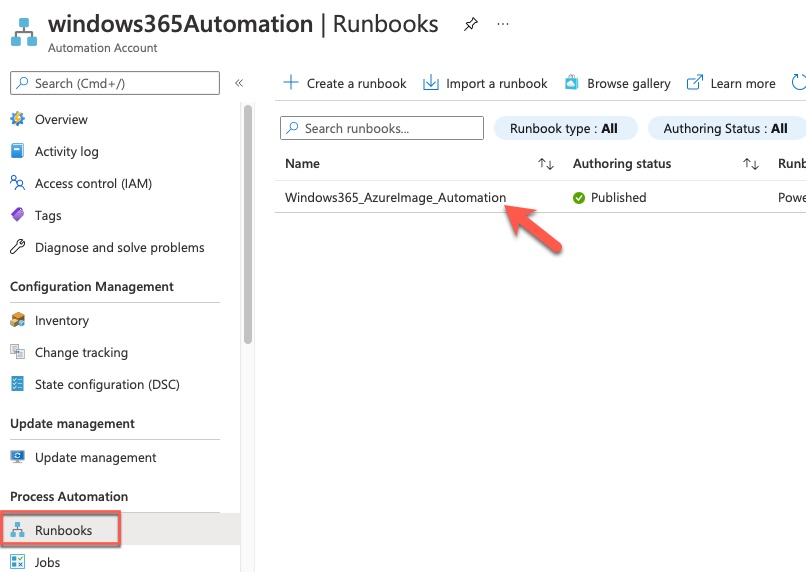The width and height of the screenshot is (806, 572).
Task: Click the Refresh icon in the toolbar
Action: [x=799, y=83]
